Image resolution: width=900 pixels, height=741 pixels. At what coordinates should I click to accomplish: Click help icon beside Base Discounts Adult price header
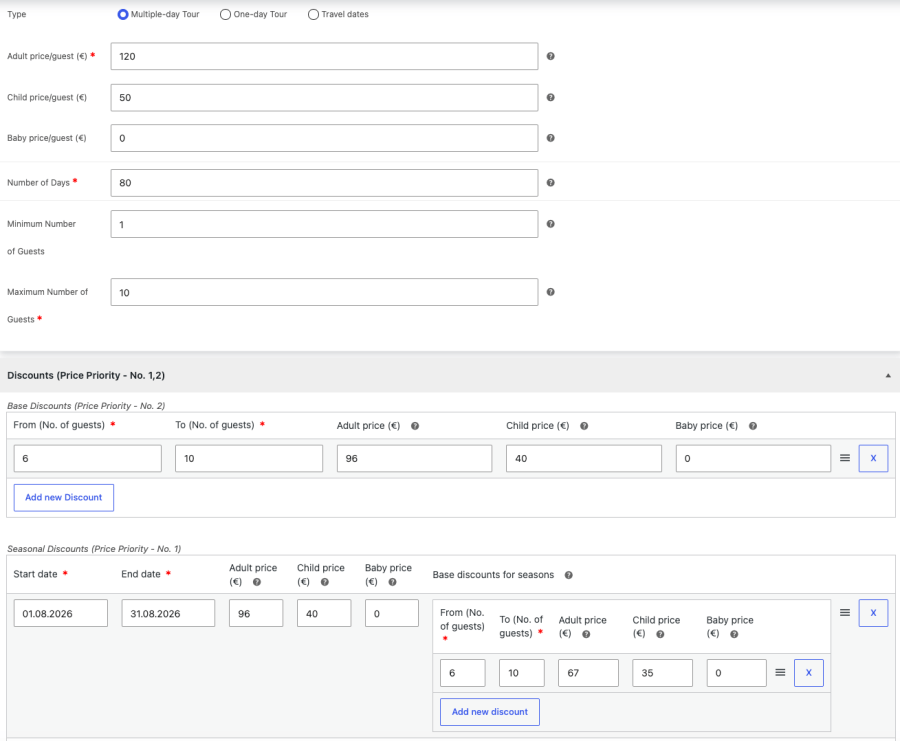(x=415, y=426)
